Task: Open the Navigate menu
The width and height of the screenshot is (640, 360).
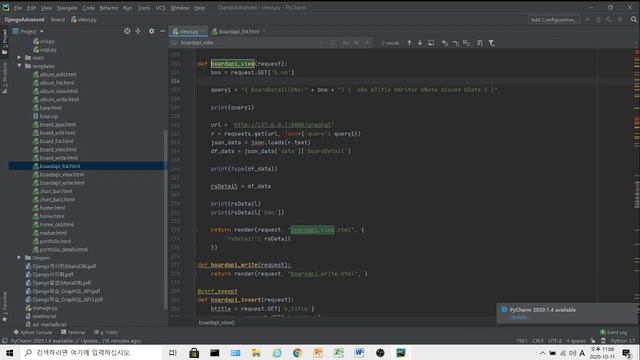Action: 67,8
